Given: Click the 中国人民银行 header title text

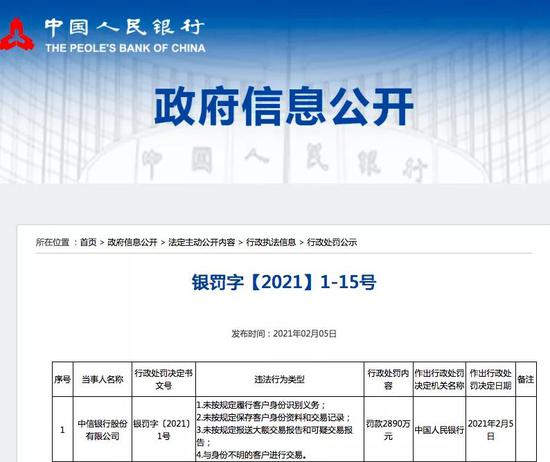Looking at the screenshot, I should click(125, 28).
